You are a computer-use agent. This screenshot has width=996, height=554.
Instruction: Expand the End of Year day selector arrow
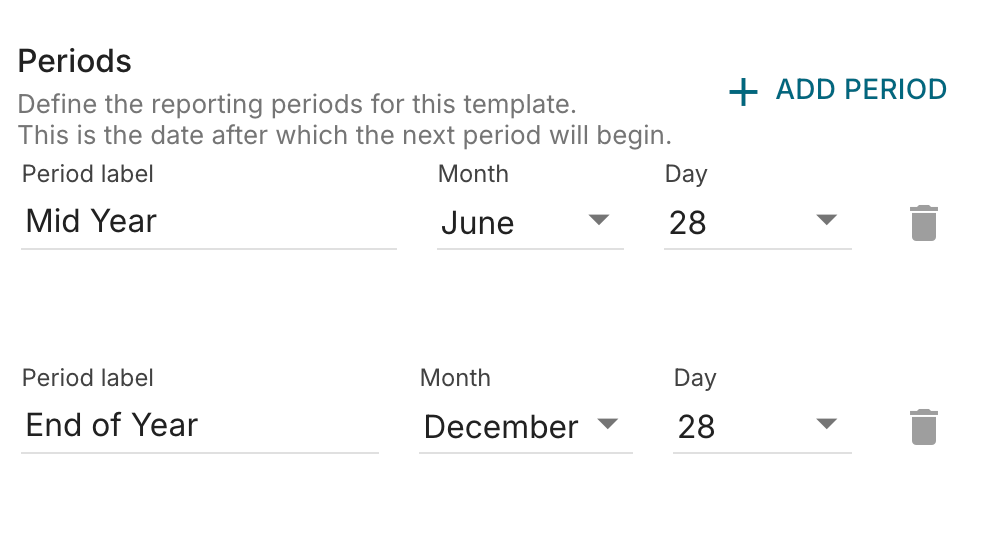point(826,424)
